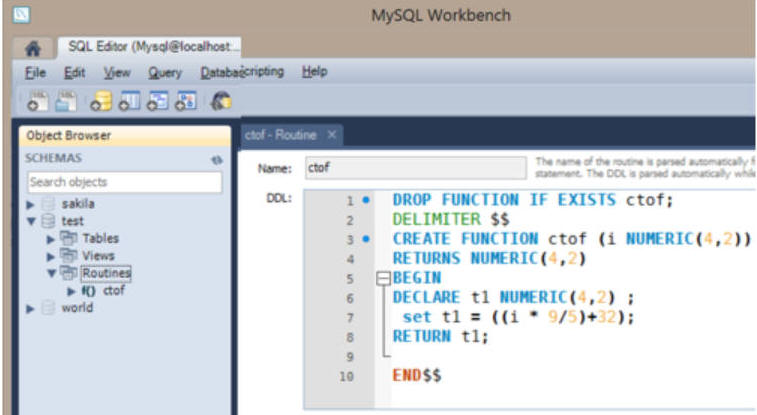Click the create new schema toolbar icon
This screenshot has height=415, width=757.
101,101
